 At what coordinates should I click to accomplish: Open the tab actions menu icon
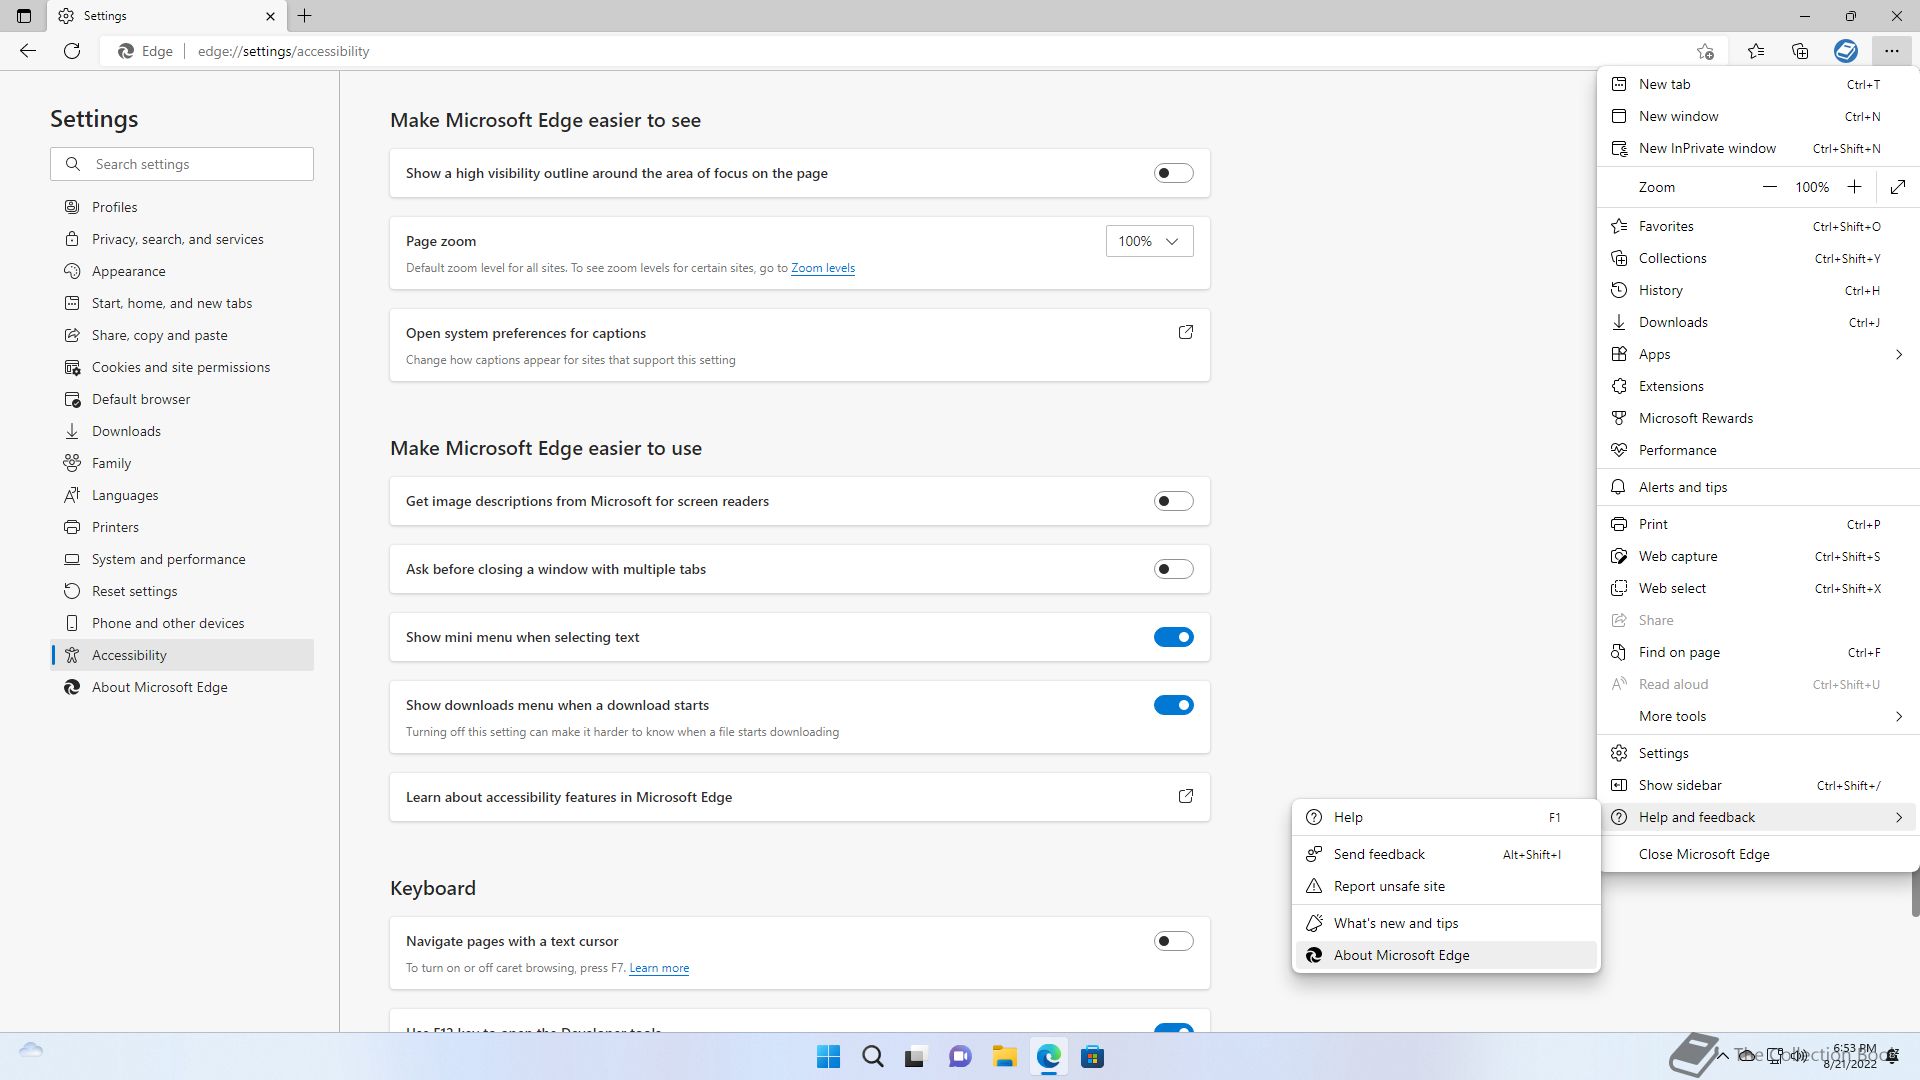pyautogui.click(x=24, y=16)
